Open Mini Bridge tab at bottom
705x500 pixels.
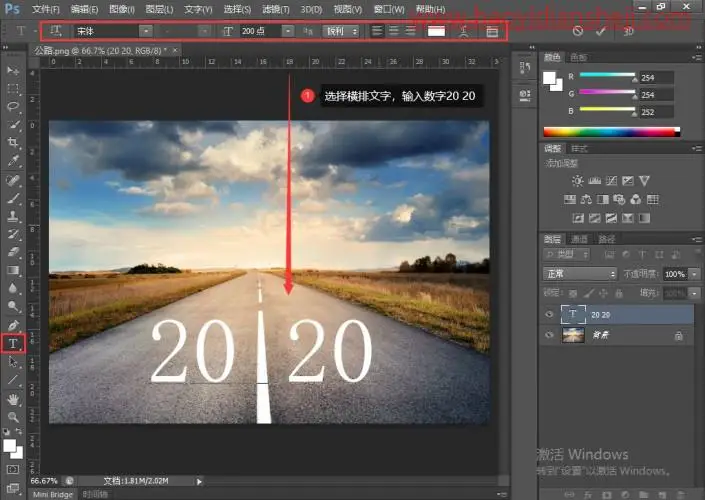(x=53, y=494)
